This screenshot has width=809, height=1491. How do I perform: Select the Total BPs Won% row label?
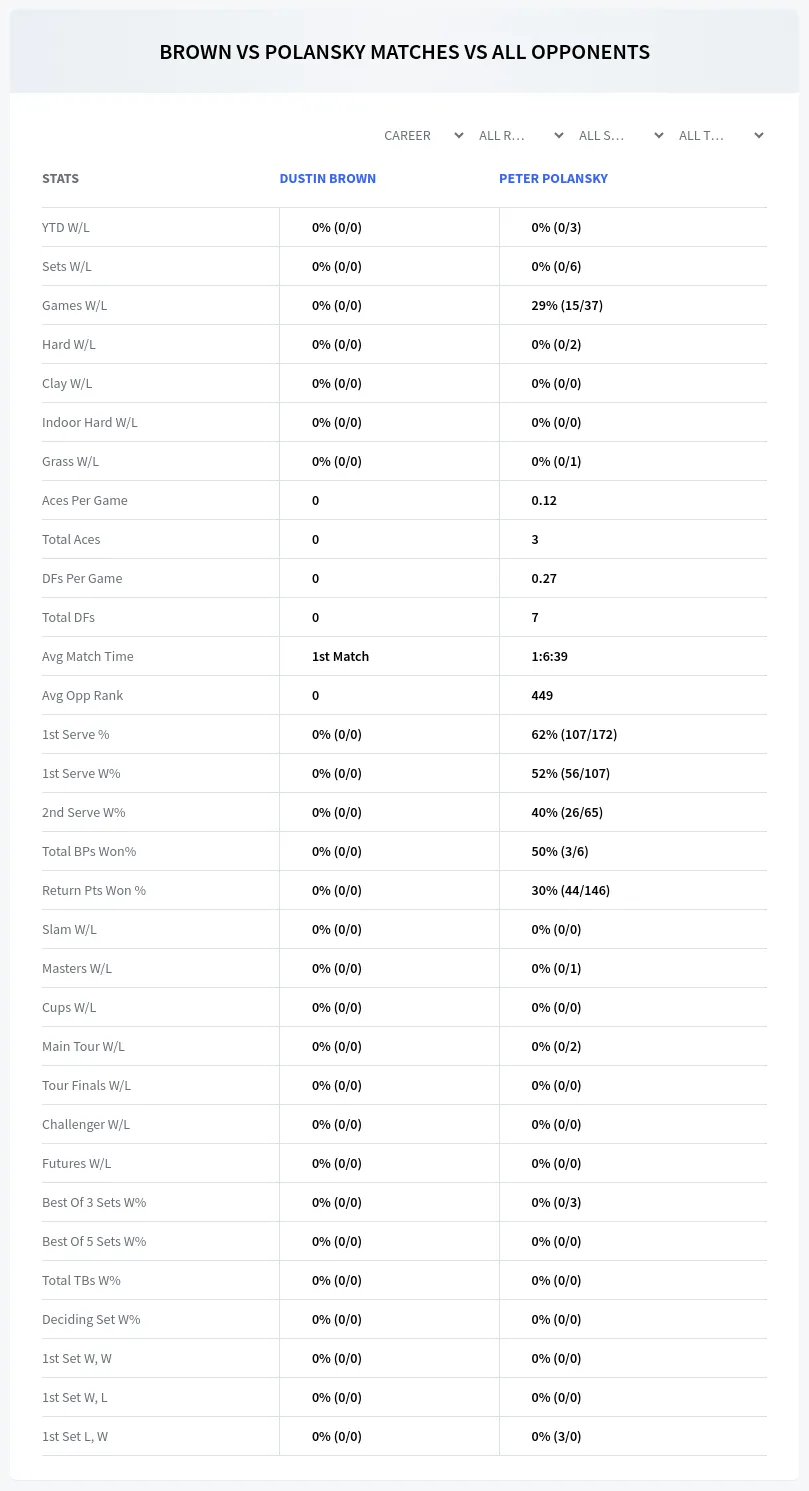tap(89, 851)
